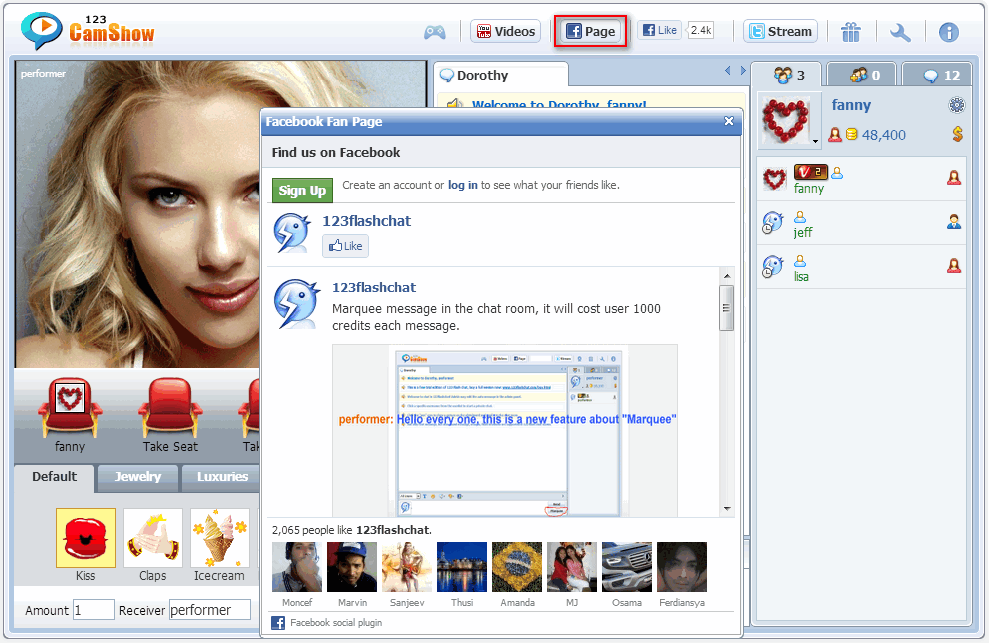This screenshot has width=989, height=643.
Task: Open the games controller icon
Action: click(434, 32)
